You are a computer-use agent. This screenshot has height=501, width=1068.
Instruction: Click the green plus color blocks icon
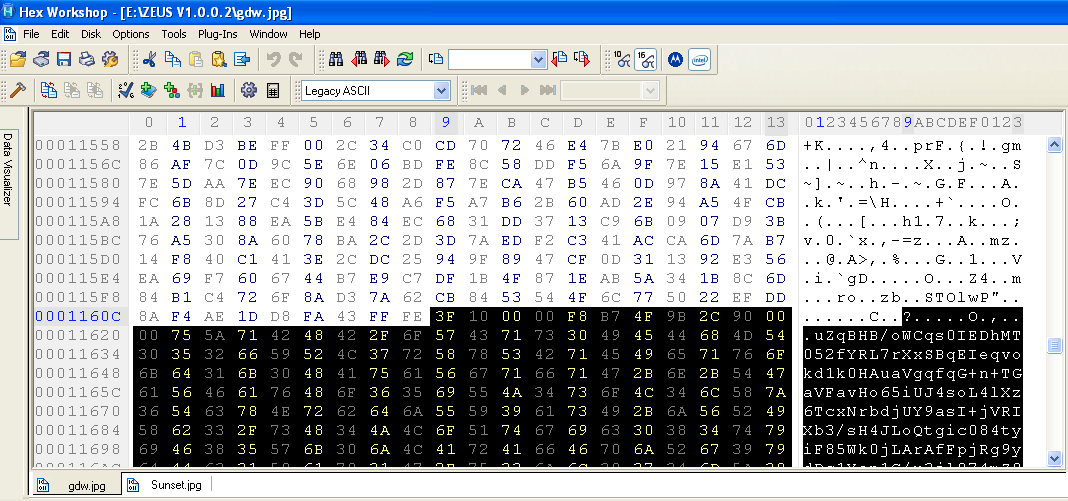172,90
